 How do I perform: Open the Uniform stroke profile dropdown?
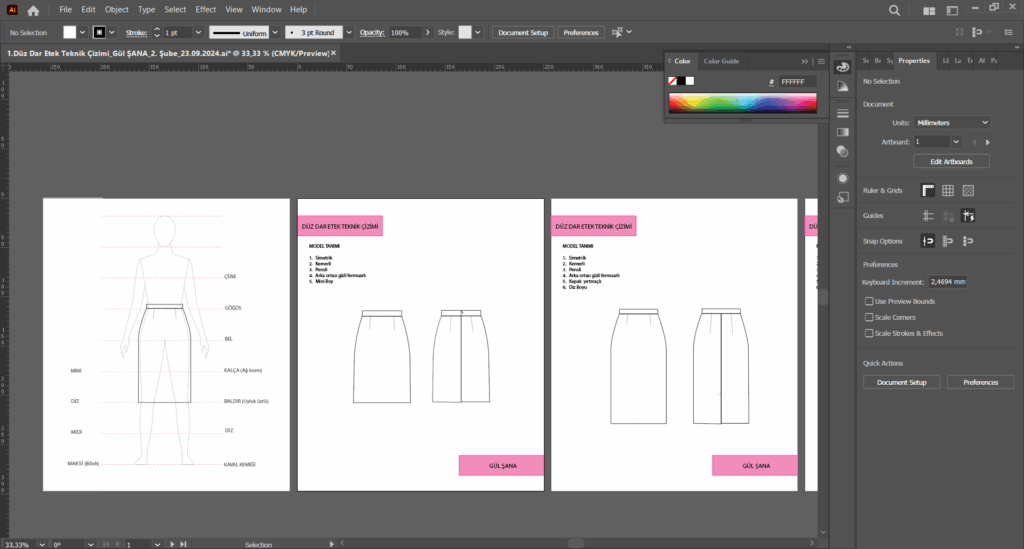(x=276, y=32)
